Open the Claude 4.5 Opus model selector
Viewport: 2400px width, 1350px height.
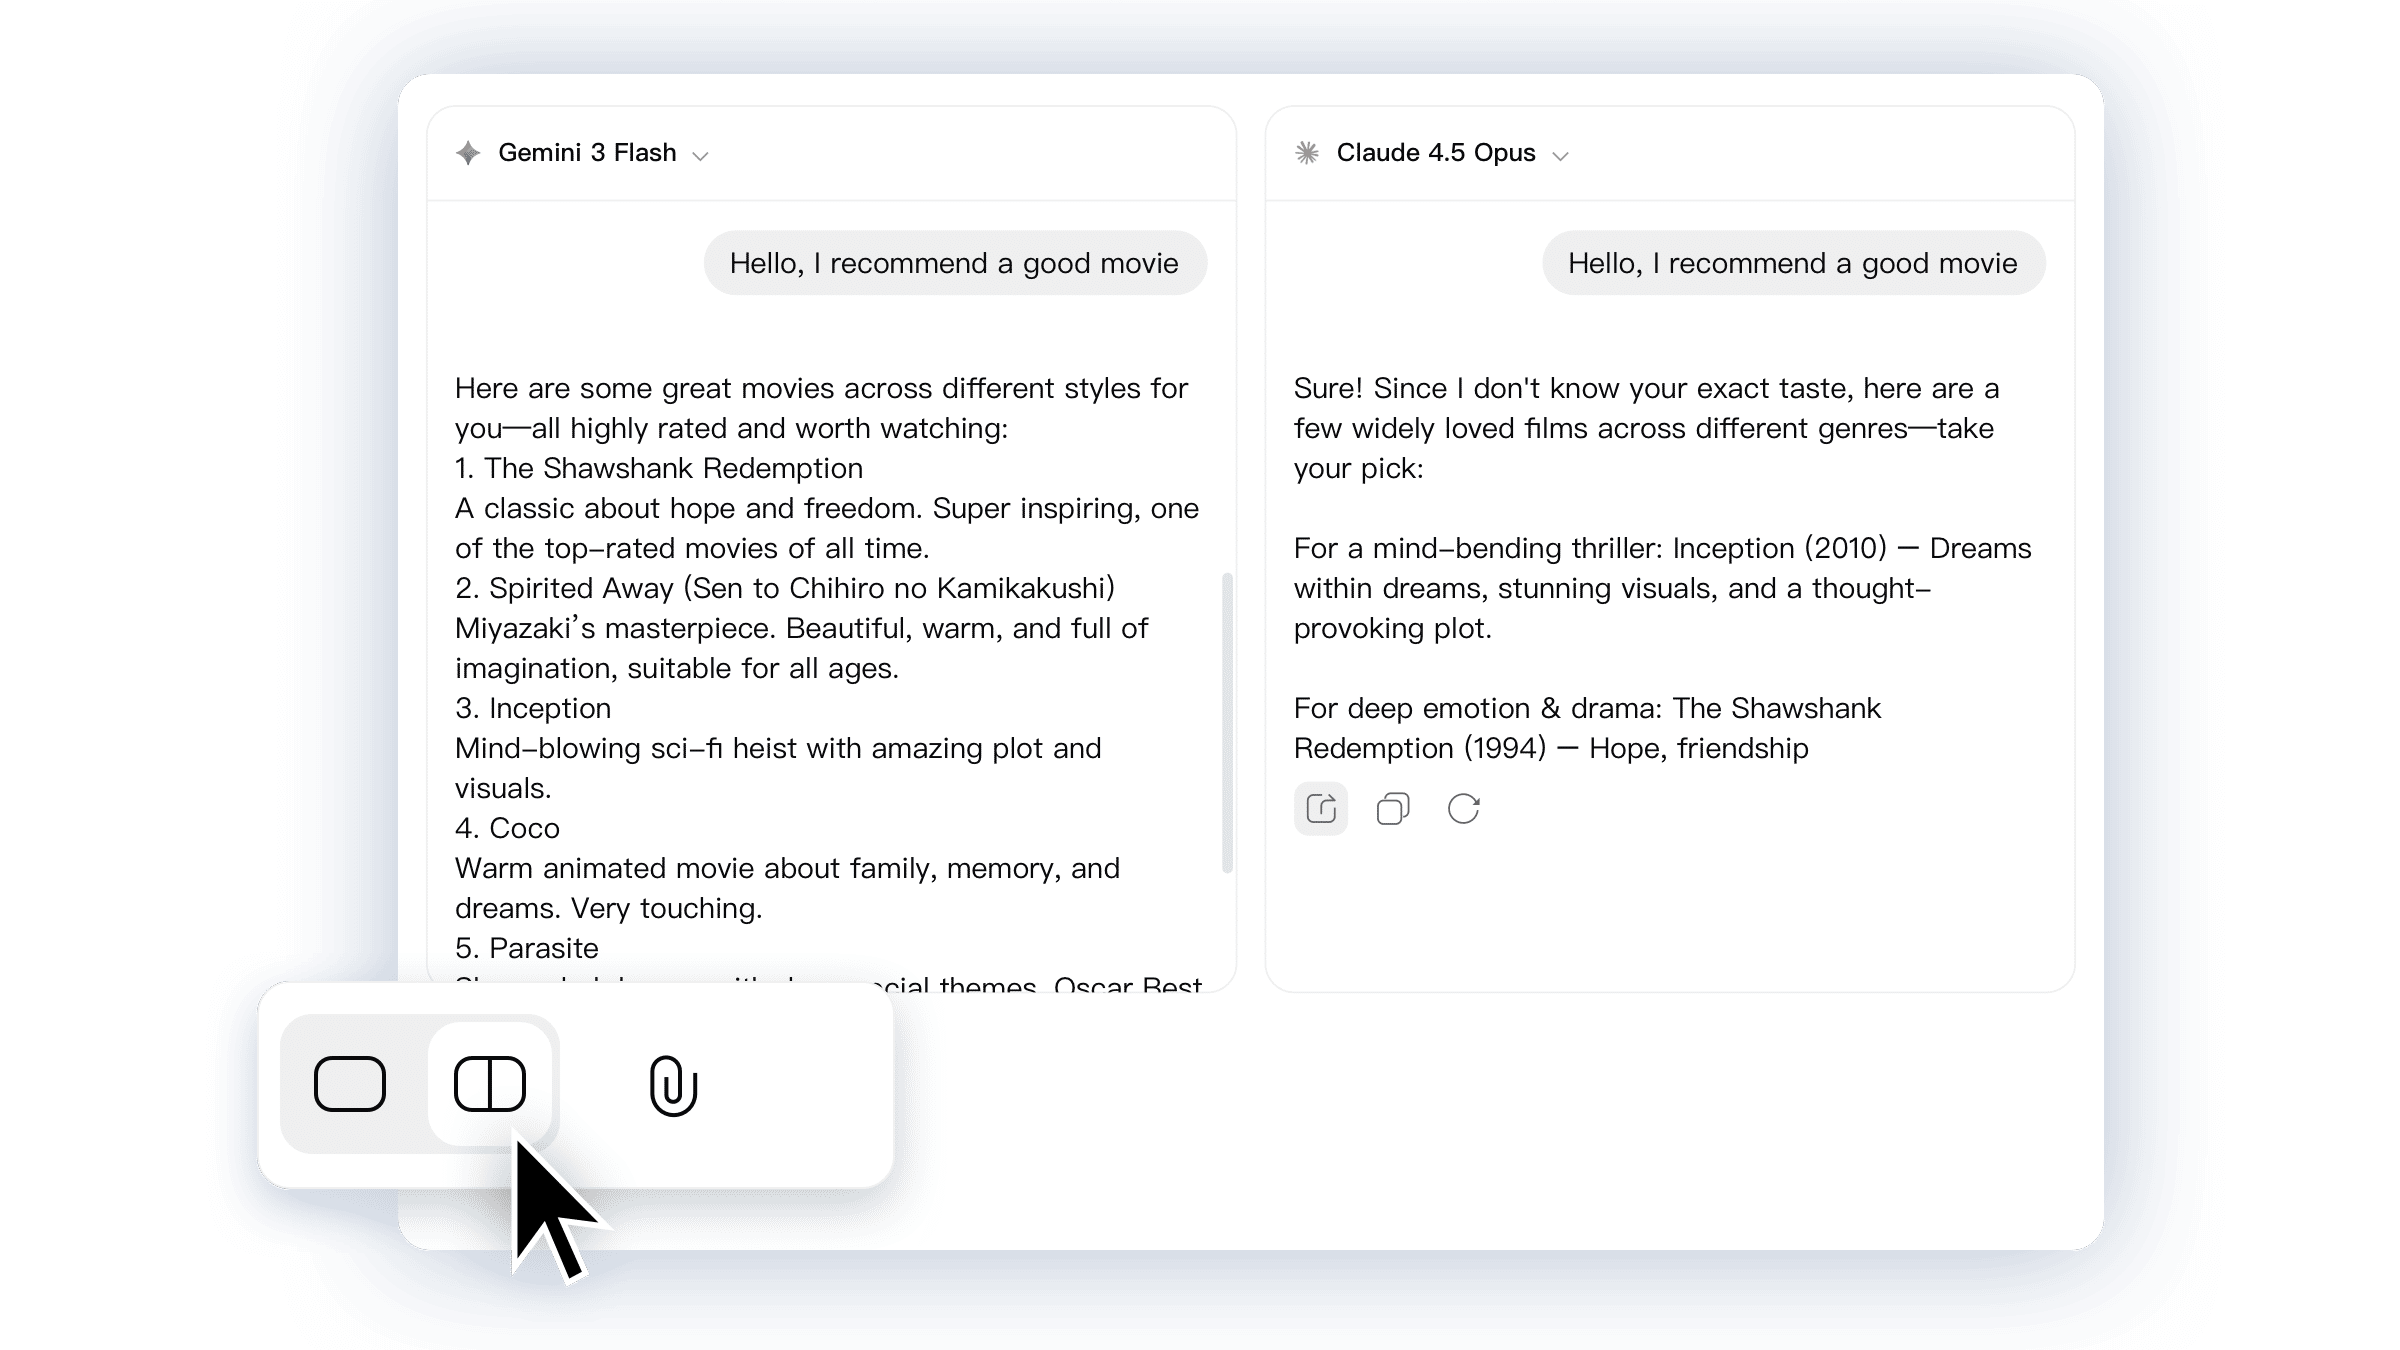[1432, 153]
